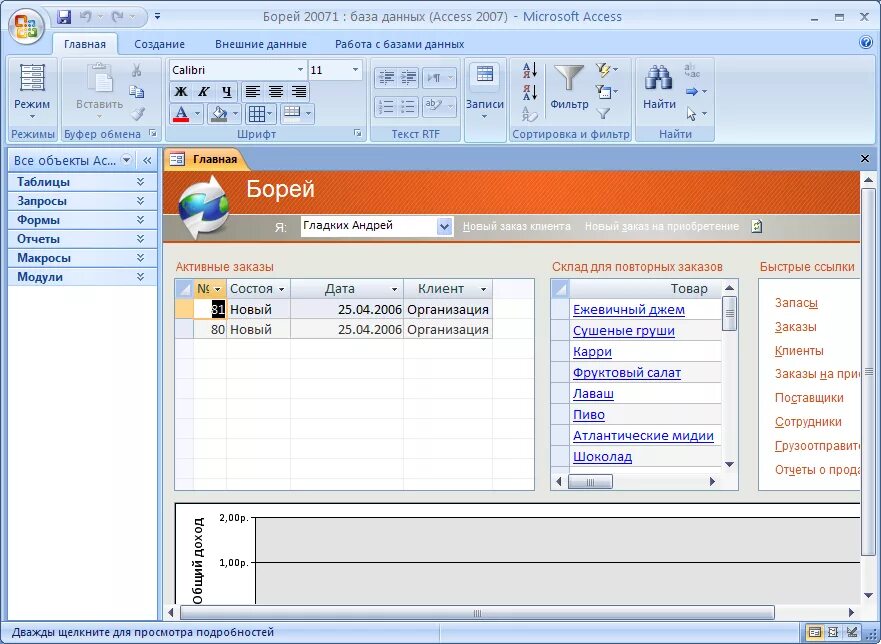881x644 pixels.
Task: Expand the Таблицы navigation group
Action: (x=83, y=182)
